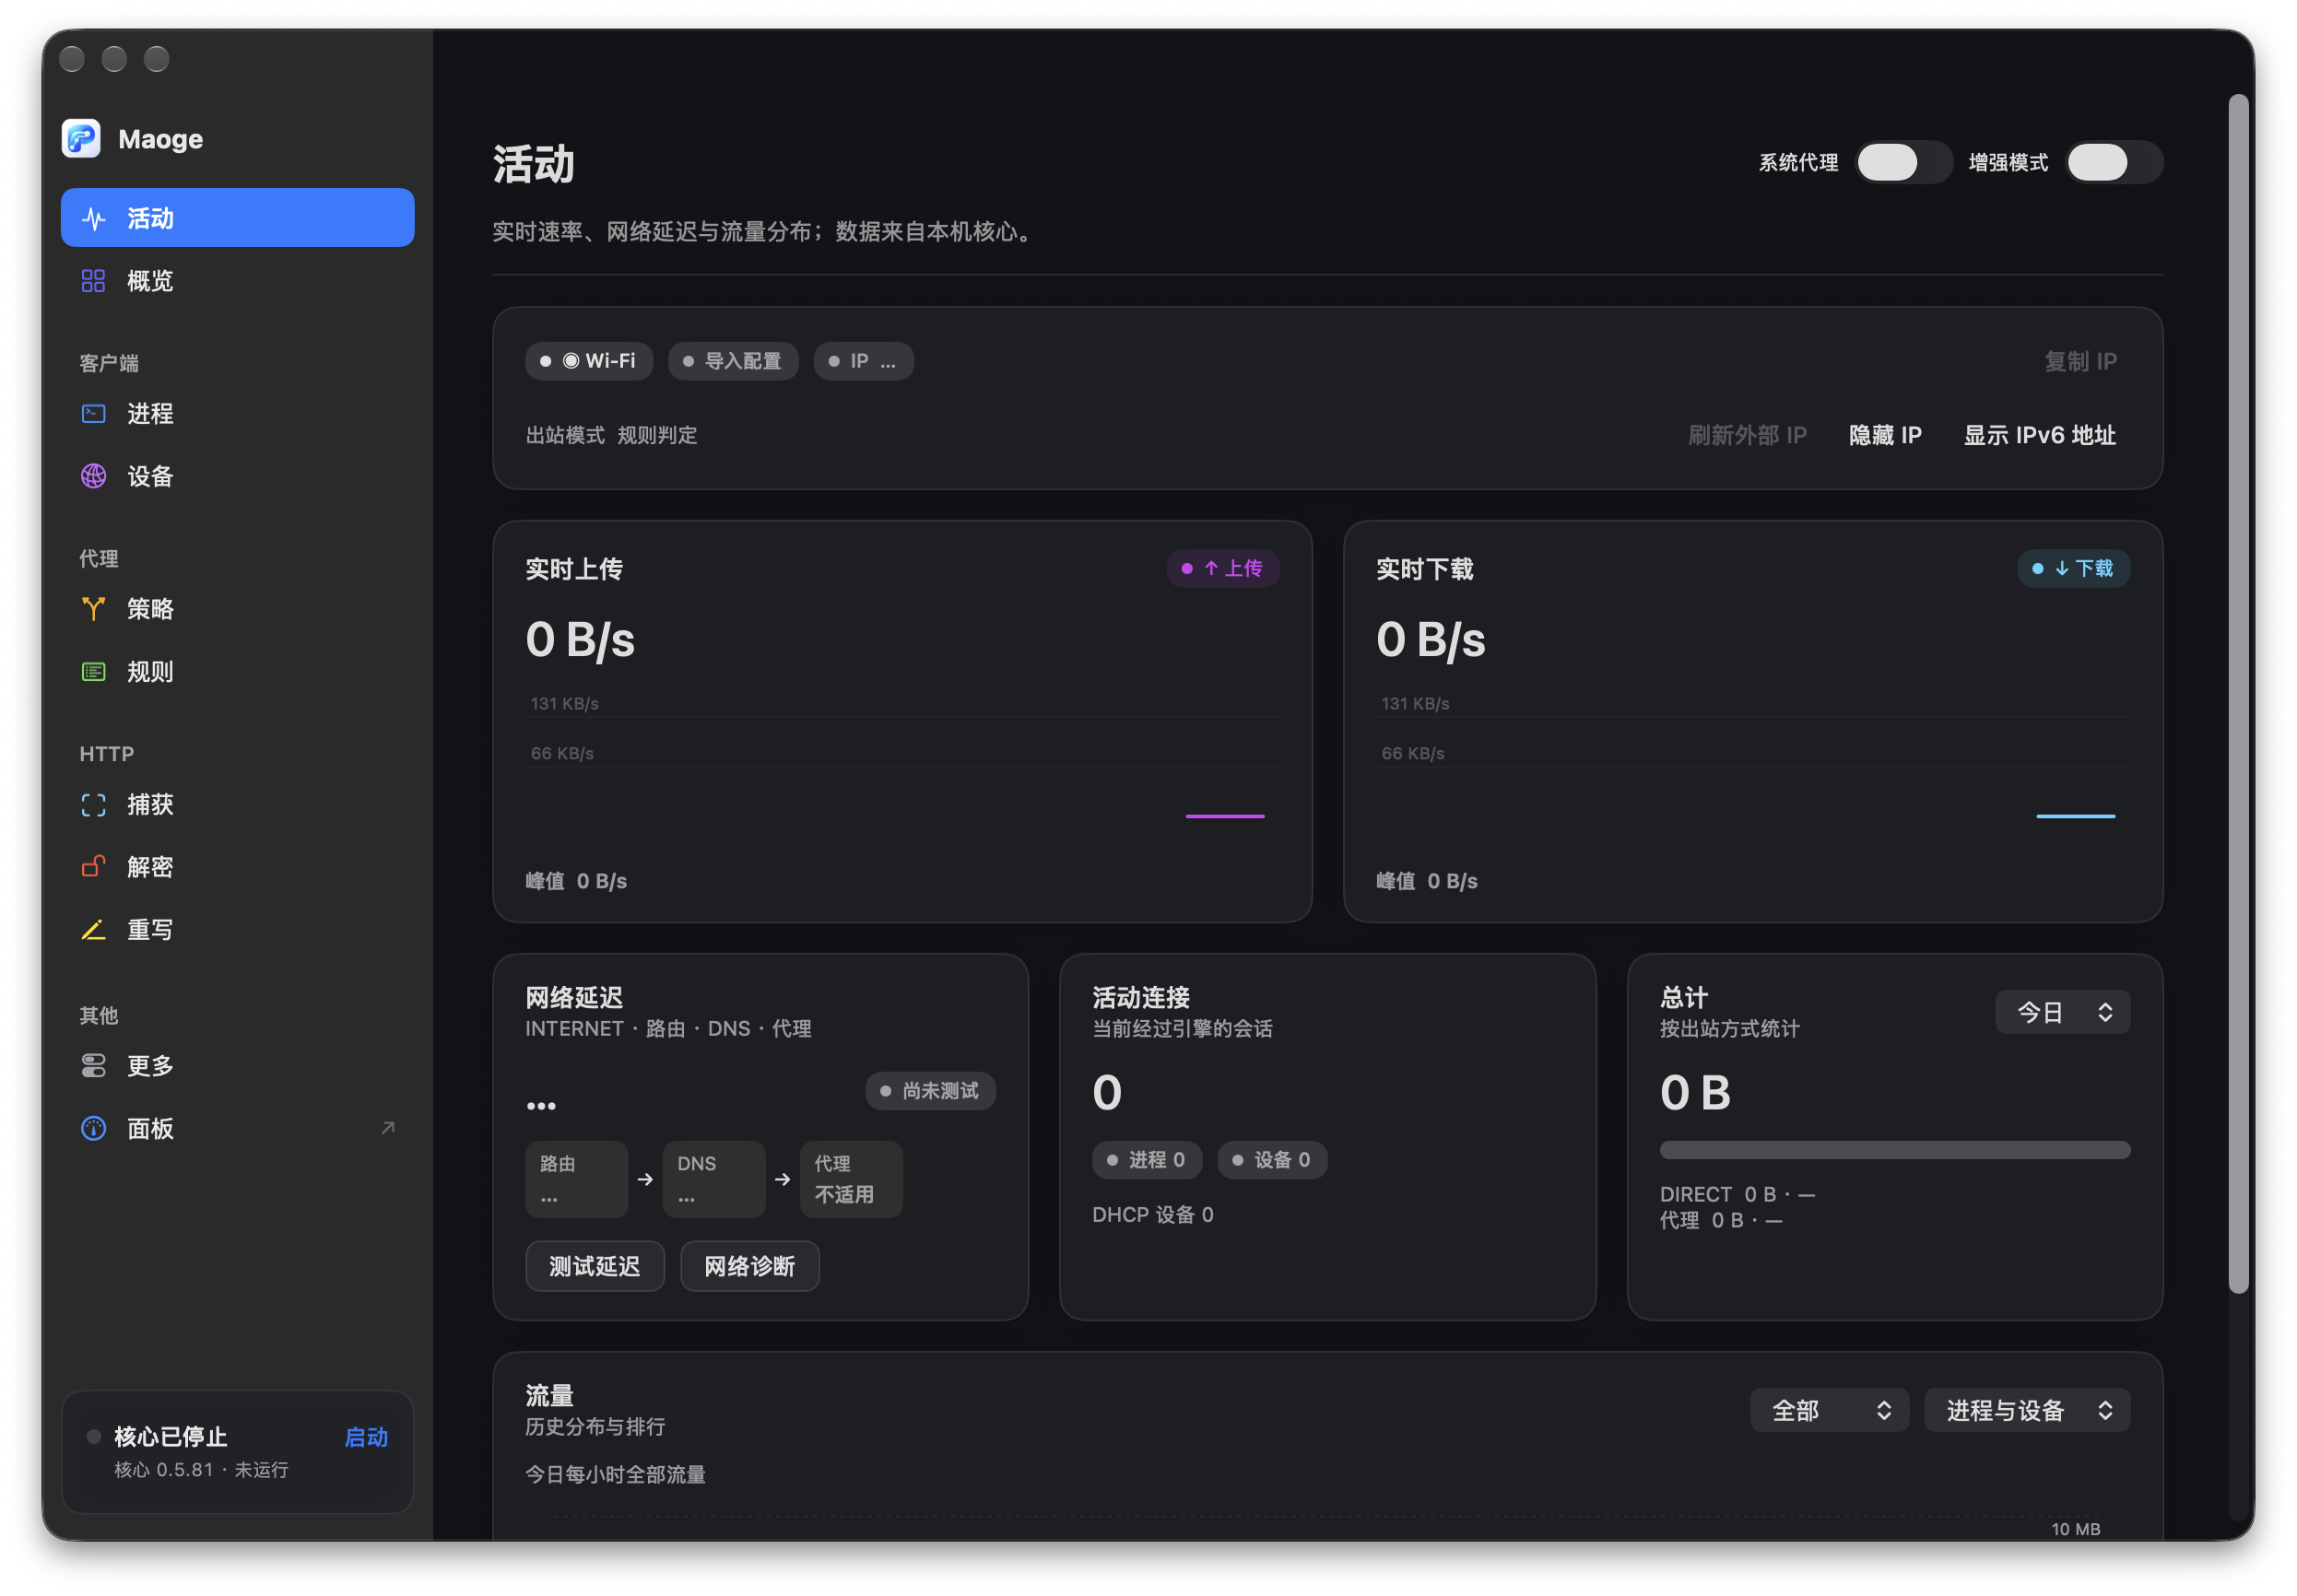The height and width of the screenshot is (1596, 2297).
Task: Open the 今日 period dropdown
Action: tap(2061, 1011)
